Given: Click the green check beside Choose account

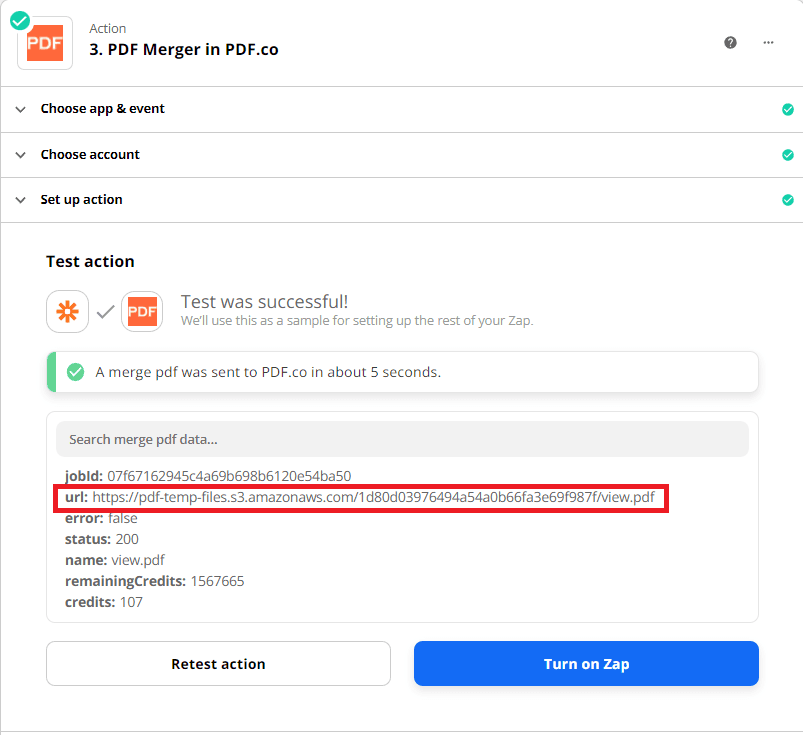Looking at the screenshot, I should 787,155.
